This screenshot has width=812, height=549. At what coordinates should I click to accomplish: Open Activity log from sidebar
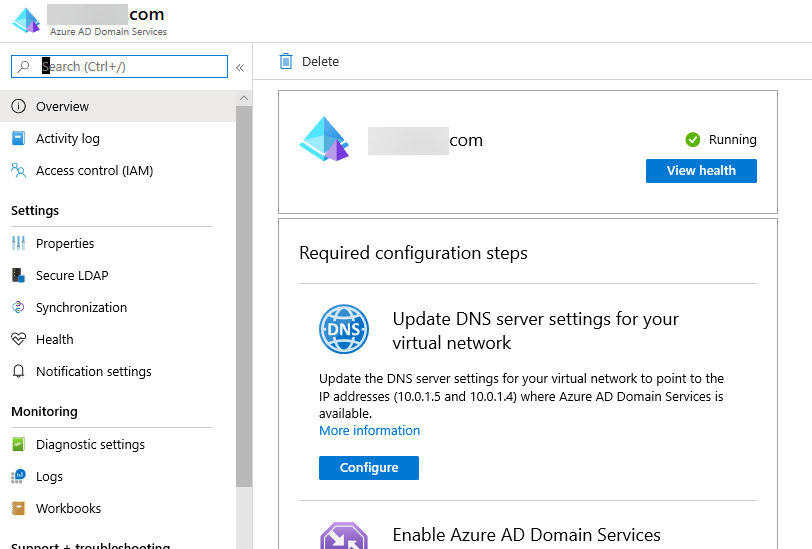pos(67,139)
